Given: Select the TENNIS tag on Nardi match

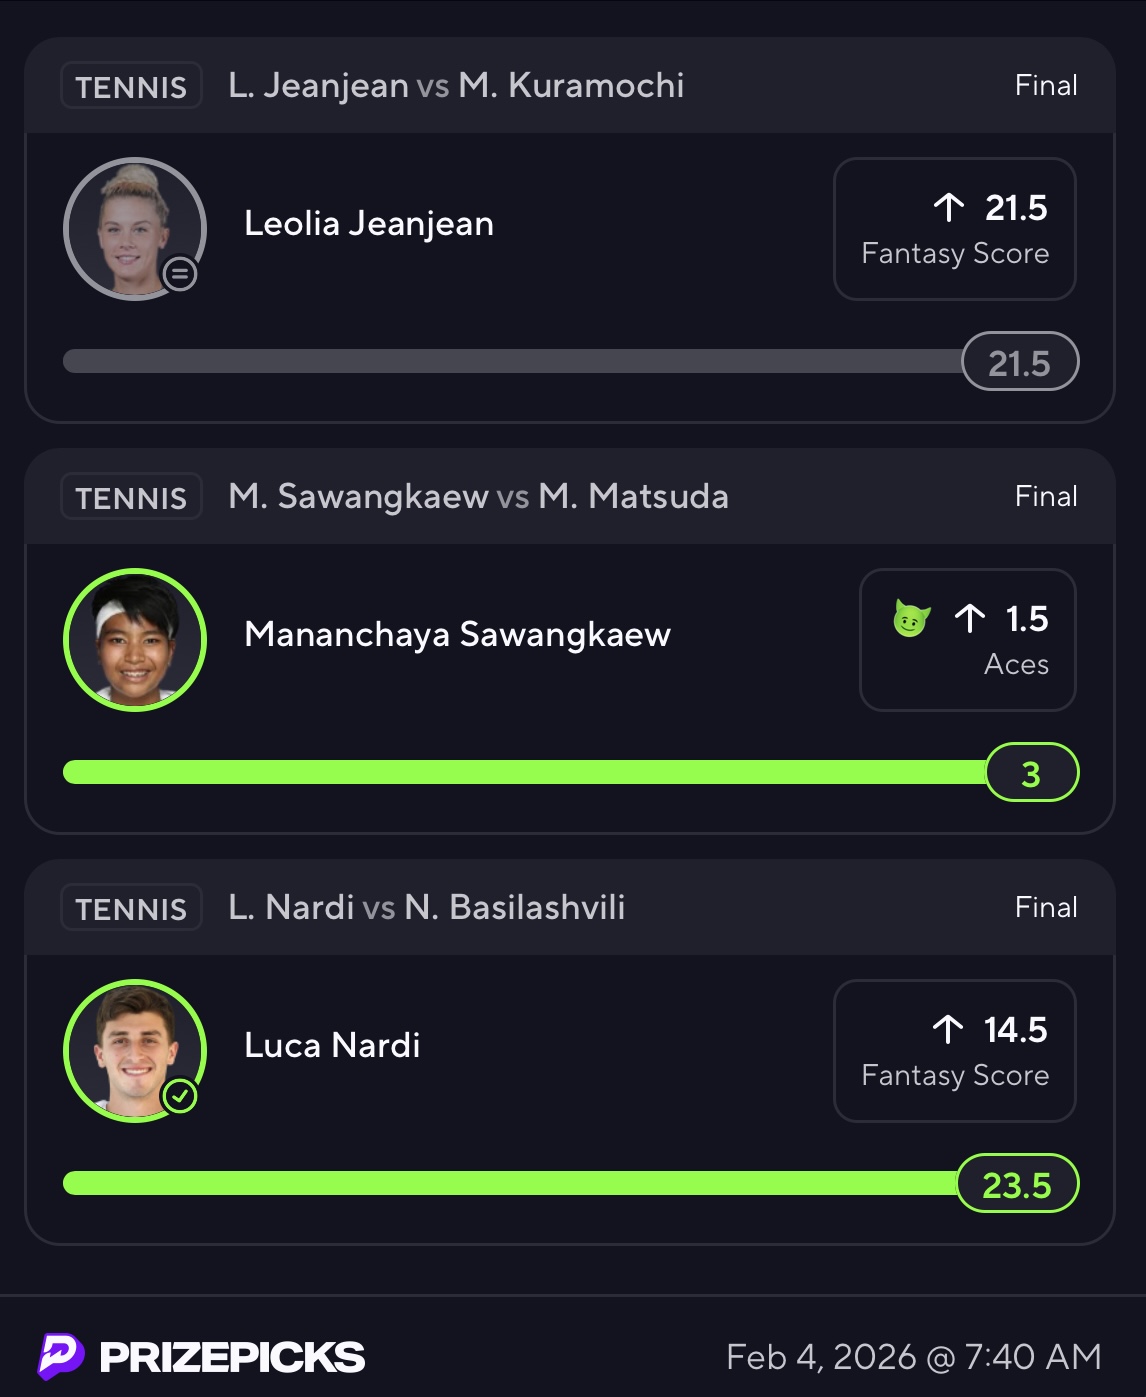Looking at the screenshot, I should coord(131,908).
